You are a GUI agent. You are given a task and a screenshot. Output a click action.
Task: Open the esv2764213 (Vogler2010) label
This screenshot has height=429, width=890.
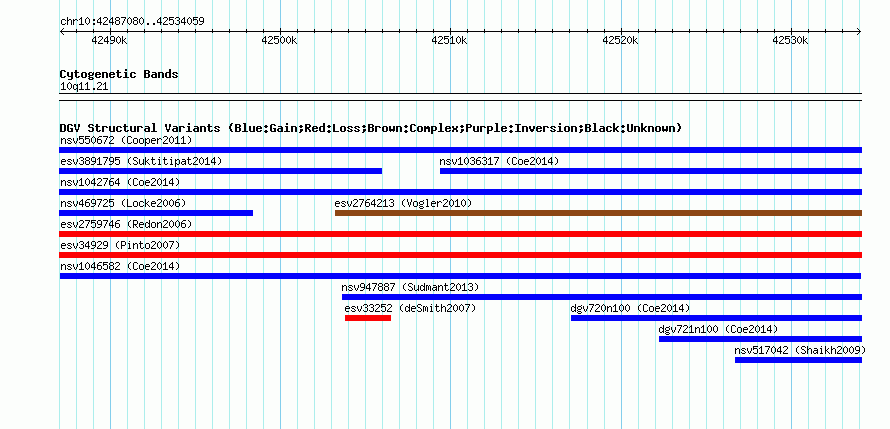[x=403, y=203]
